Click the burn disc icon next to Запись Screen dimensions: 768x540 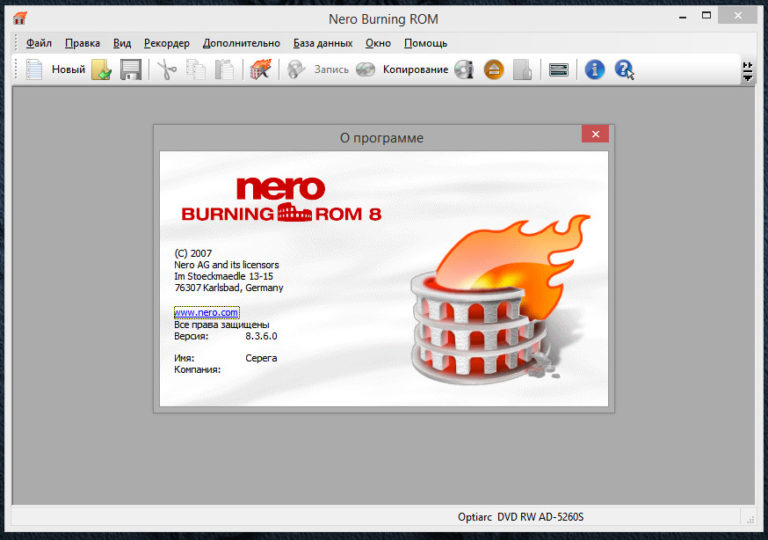tap(296, 70)
